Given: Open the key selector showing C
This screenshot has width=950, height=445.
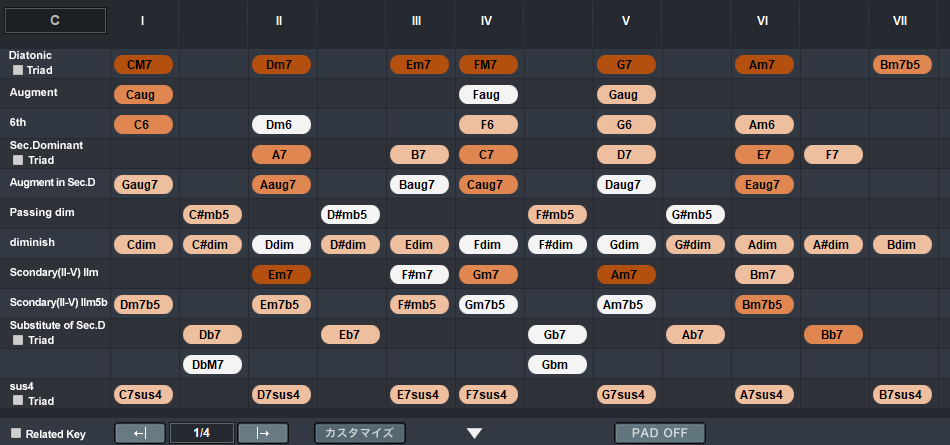Looking at the screenshot, I should tap(55, 20).
